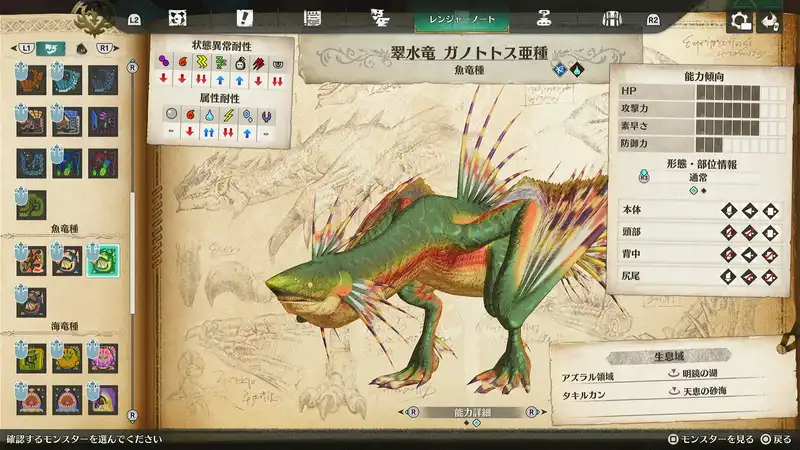Click the back arrow icon at top right
The image size is (800, 450).
[x=769, y=21]
